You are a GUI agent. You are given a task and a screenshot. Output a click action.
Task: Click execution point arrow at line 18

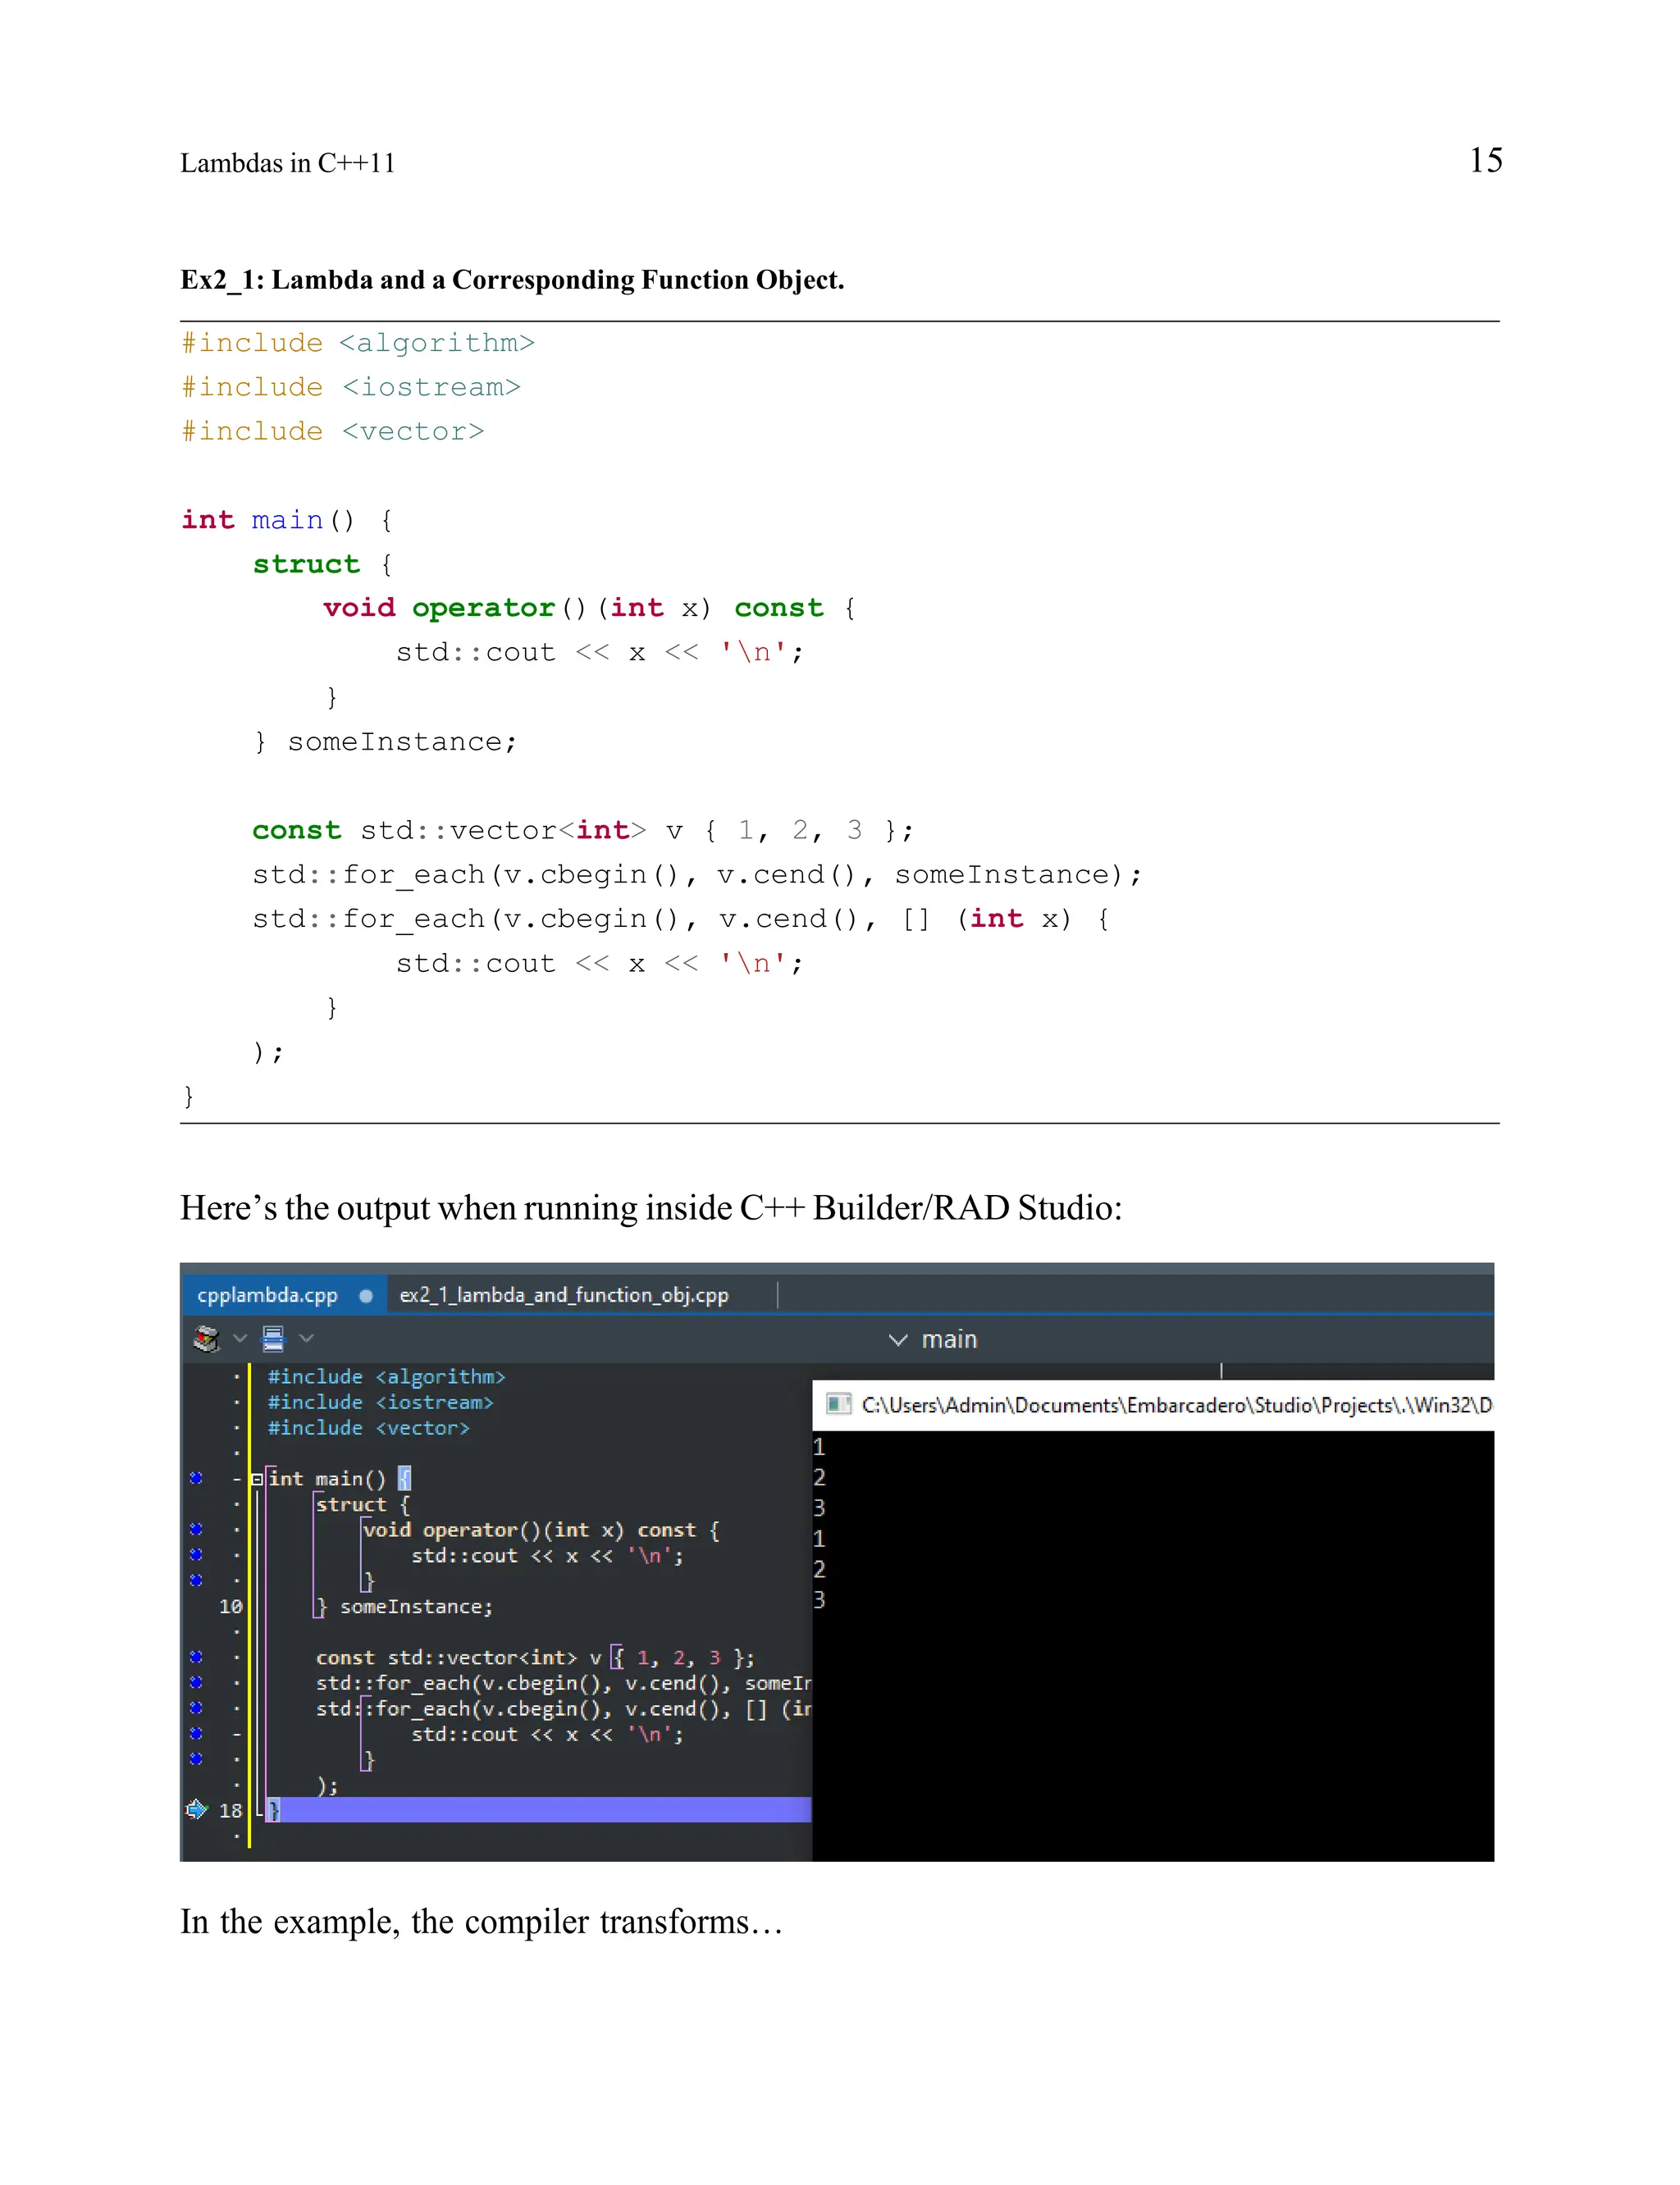point(196,1809)
